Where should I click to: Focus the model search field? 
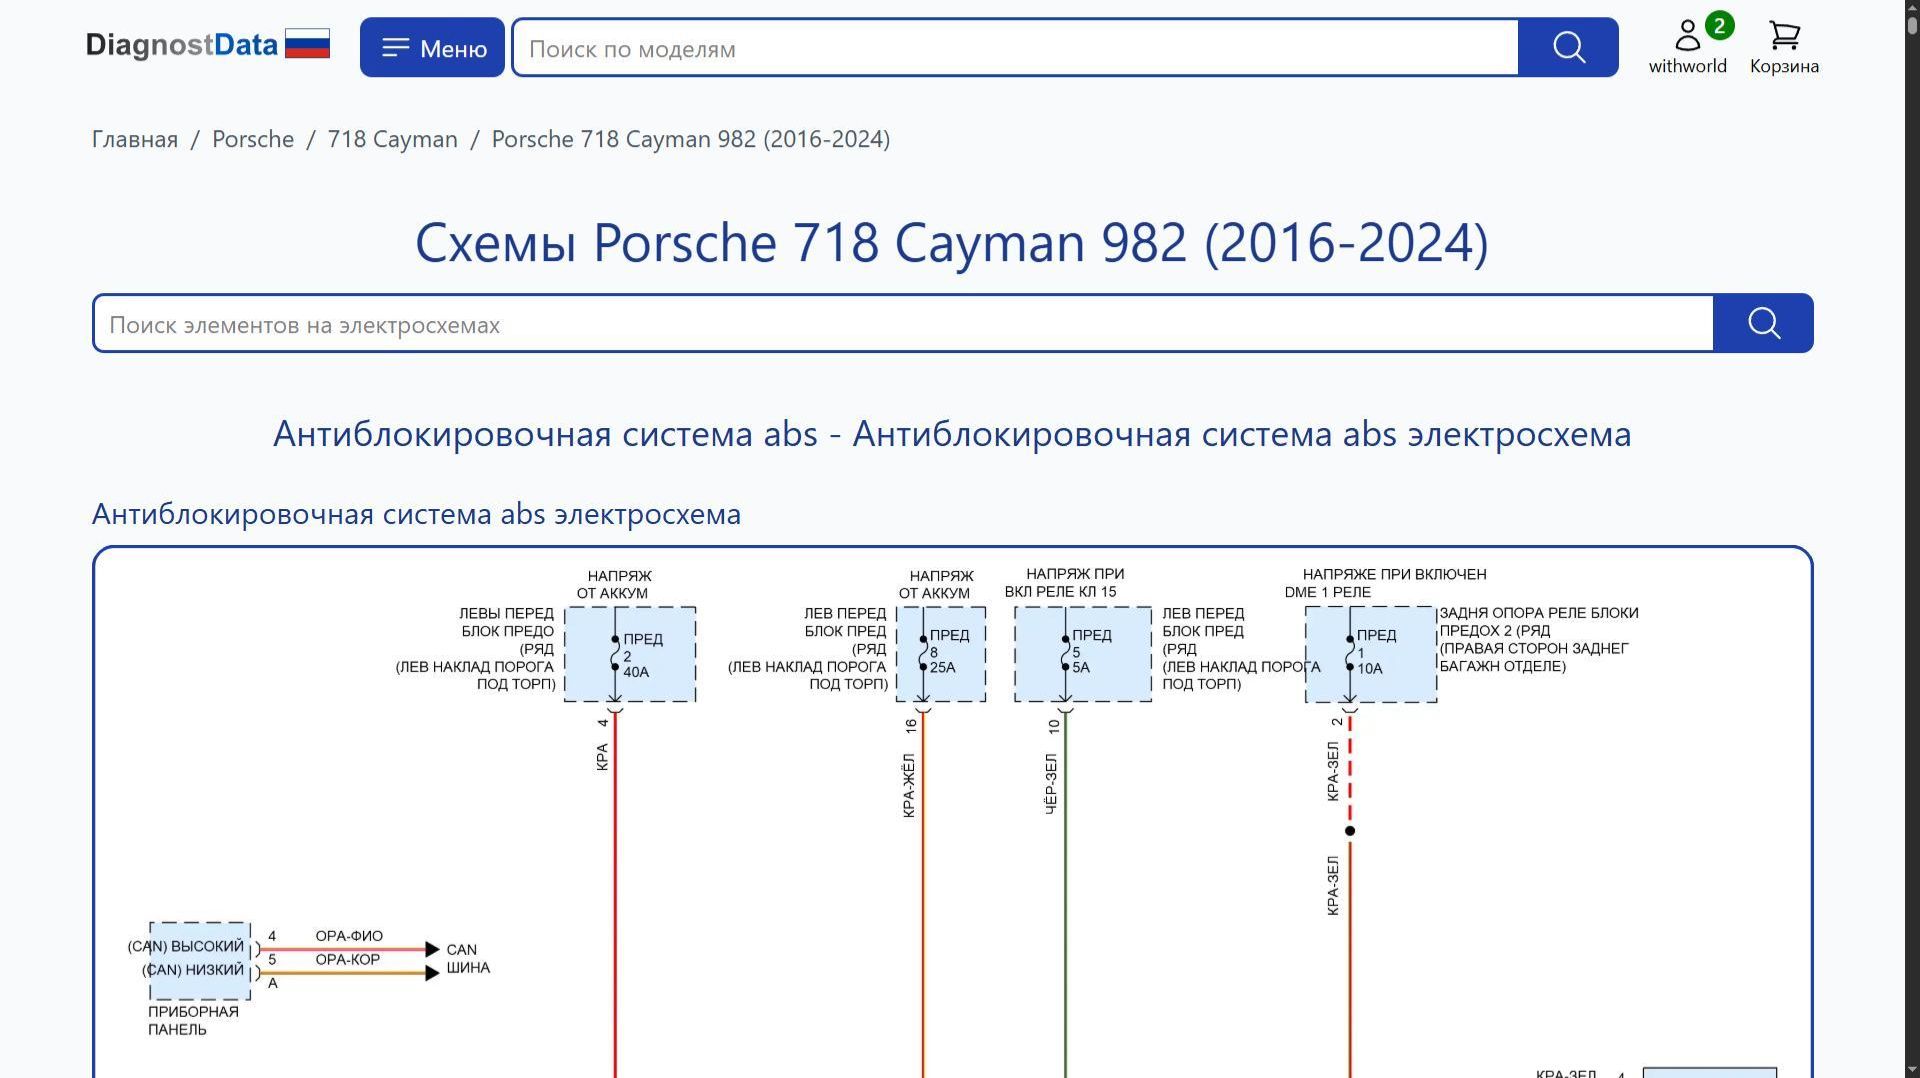(x=1015, y=47)
